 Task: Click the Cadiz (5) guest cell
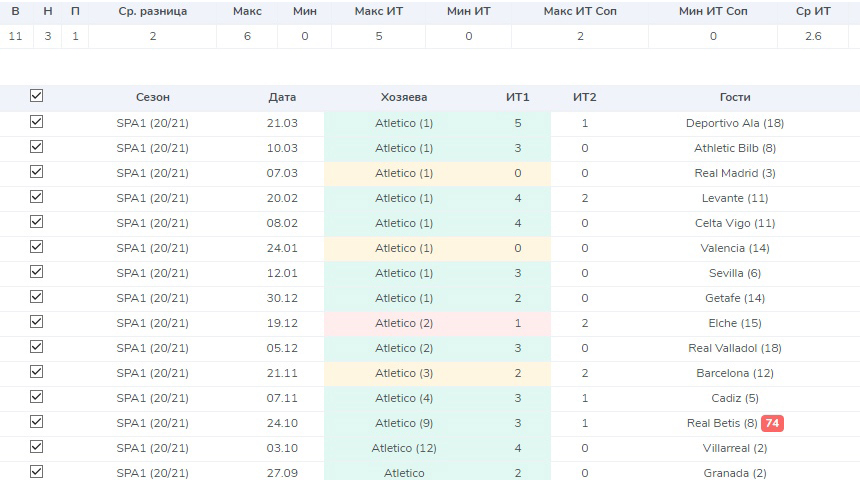click(734, 398)
